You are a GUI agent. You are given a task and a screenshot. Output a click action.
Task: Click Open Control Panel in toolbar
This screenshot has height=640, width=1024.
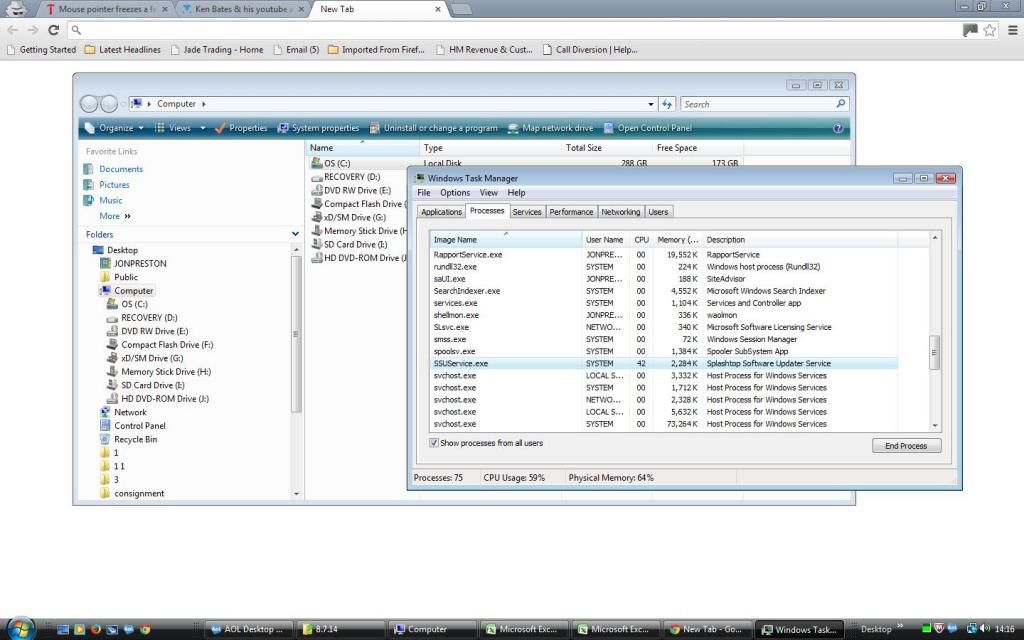tap(648, 129)
